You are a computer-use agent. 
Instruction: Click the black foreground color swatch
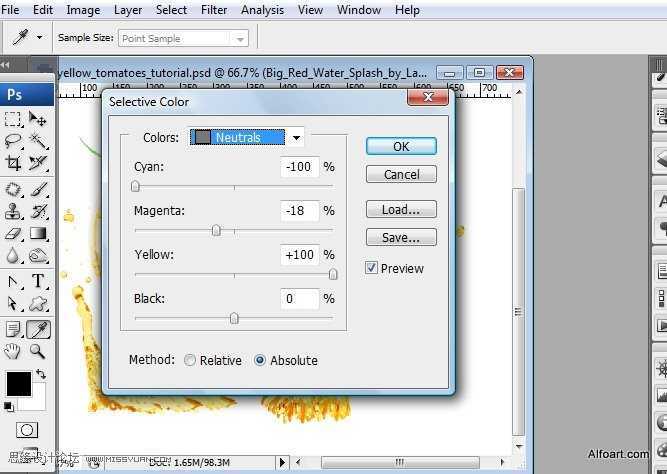coord(18,383)
